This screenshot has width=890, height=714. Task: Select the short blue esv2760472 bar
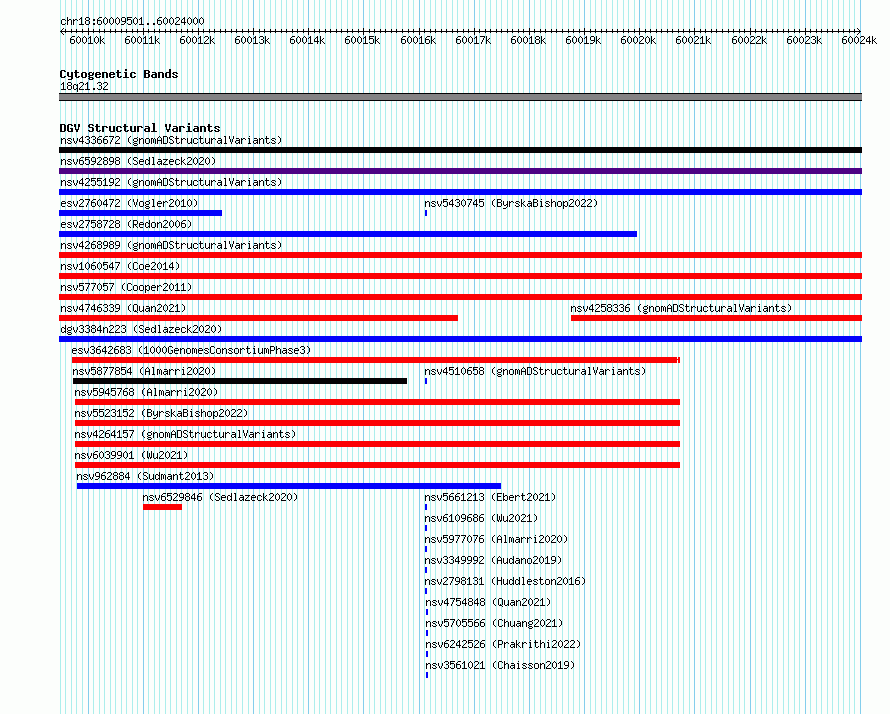[x=140, y=213]
